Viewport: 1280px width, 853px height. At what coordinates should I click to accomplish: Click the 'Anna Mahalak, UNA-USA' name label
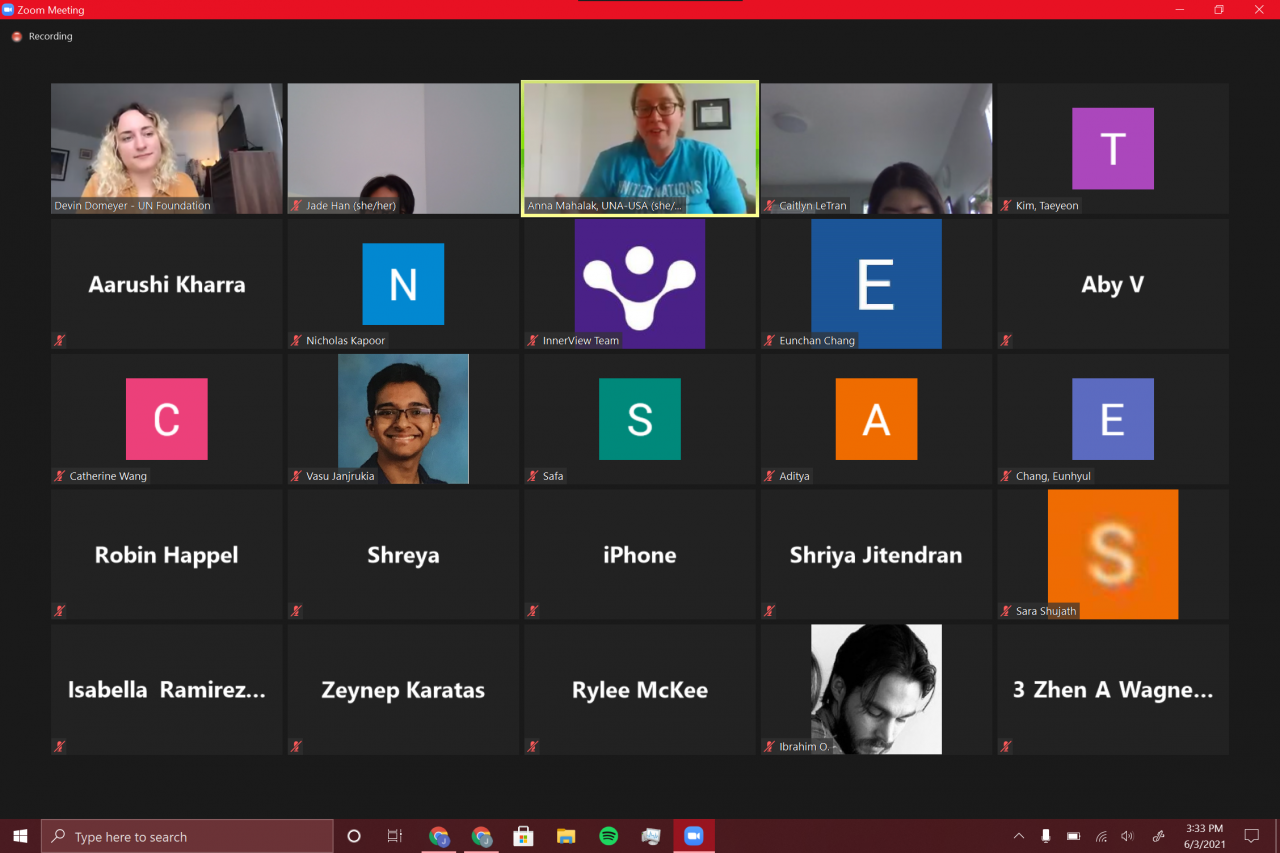[605, 206]
